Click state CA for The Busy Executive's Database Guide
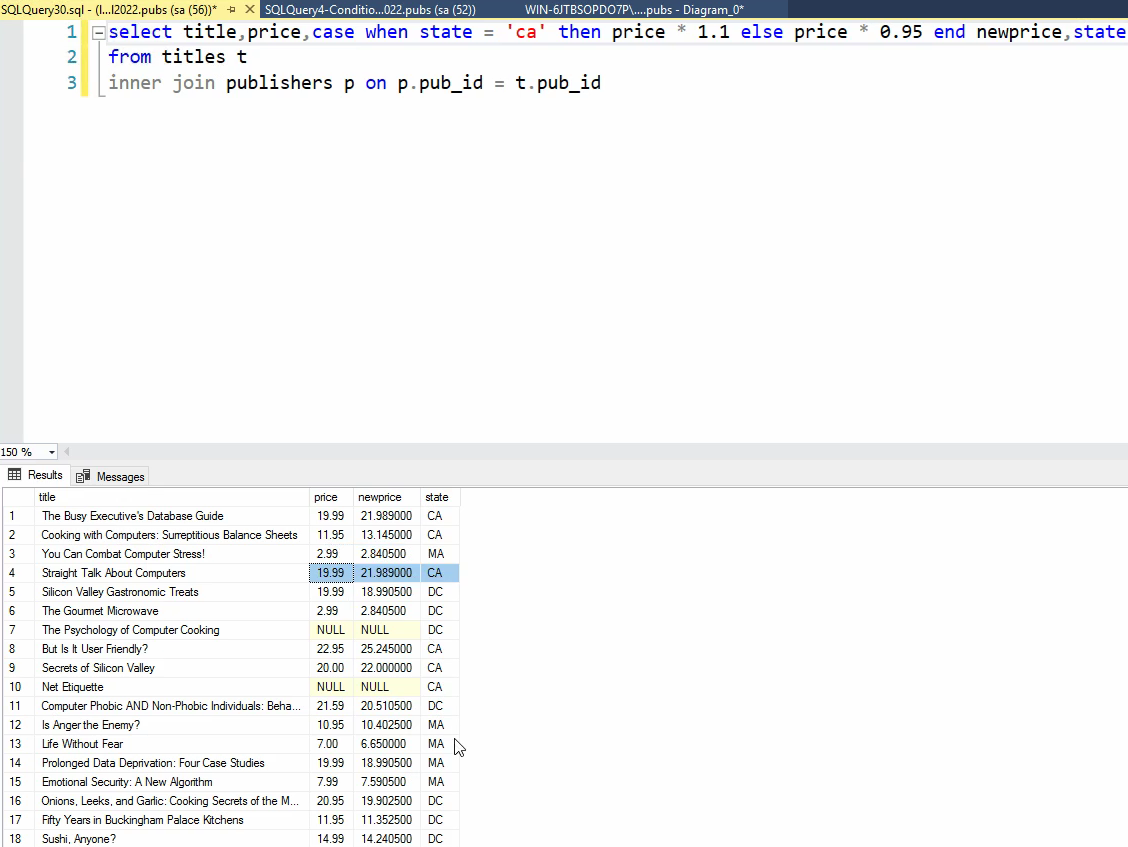This screenshot has width=1128, height=847. pyautogui.click(x=440, y=516)
